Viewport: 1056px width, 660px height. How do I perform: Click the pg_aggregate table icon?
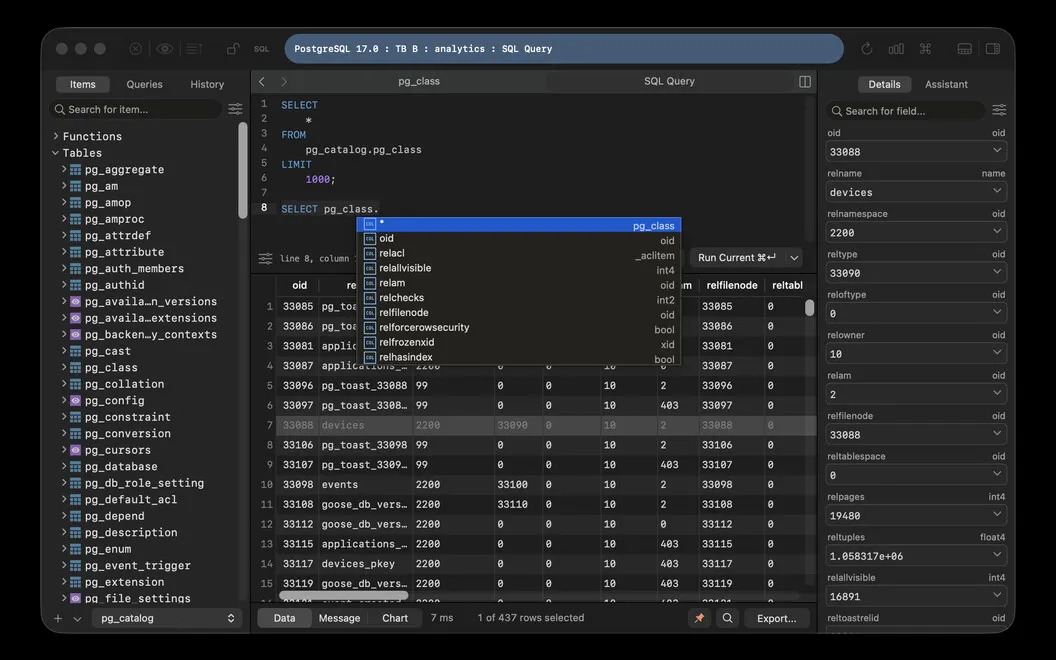click(x=75, y=170)
